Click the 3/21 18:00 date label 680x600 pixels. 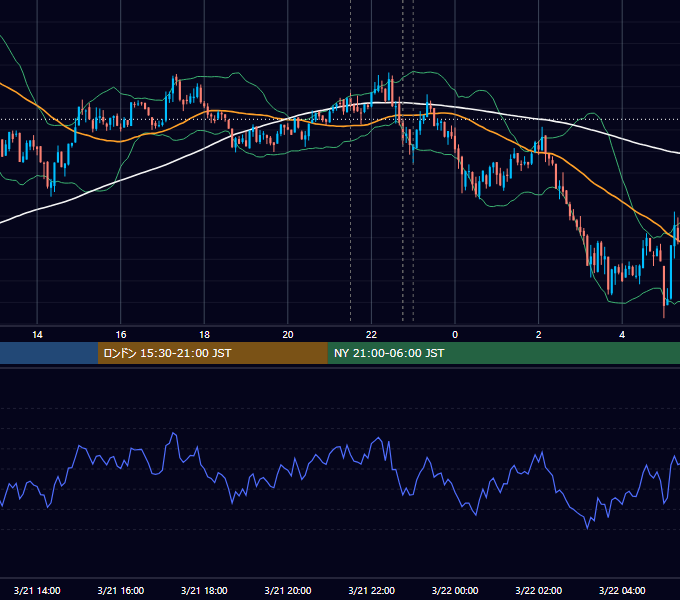(x=204, y=590)
